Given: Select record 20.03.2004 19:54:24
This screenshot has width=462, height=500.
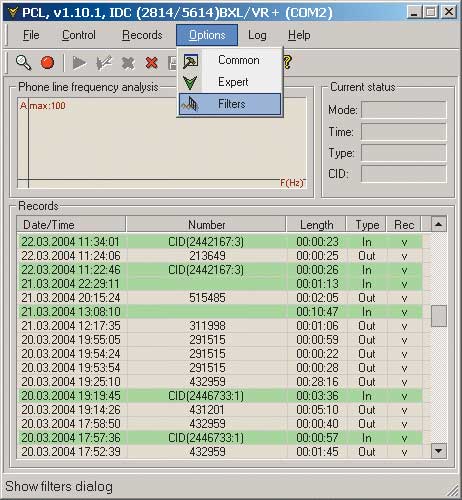Looking at the screenshot, I should click(x=220, y=354).
